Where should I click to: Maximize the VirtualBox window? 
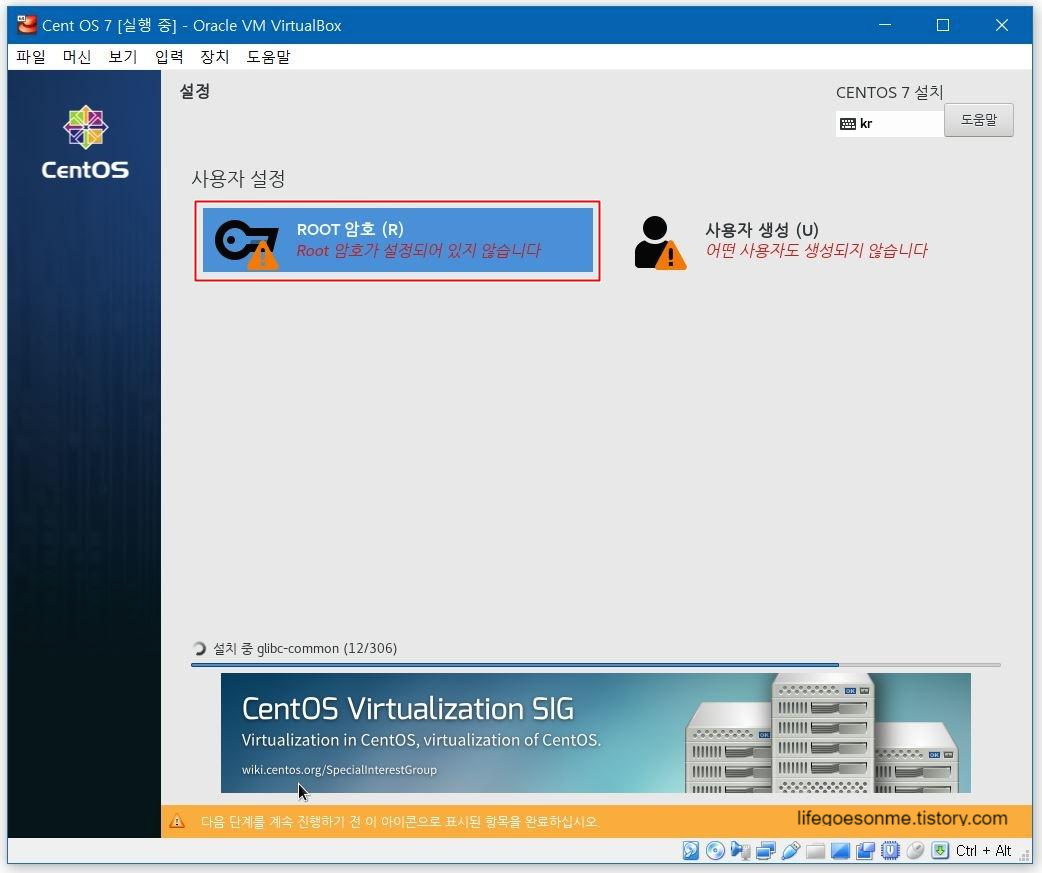(x=942, y=25)
